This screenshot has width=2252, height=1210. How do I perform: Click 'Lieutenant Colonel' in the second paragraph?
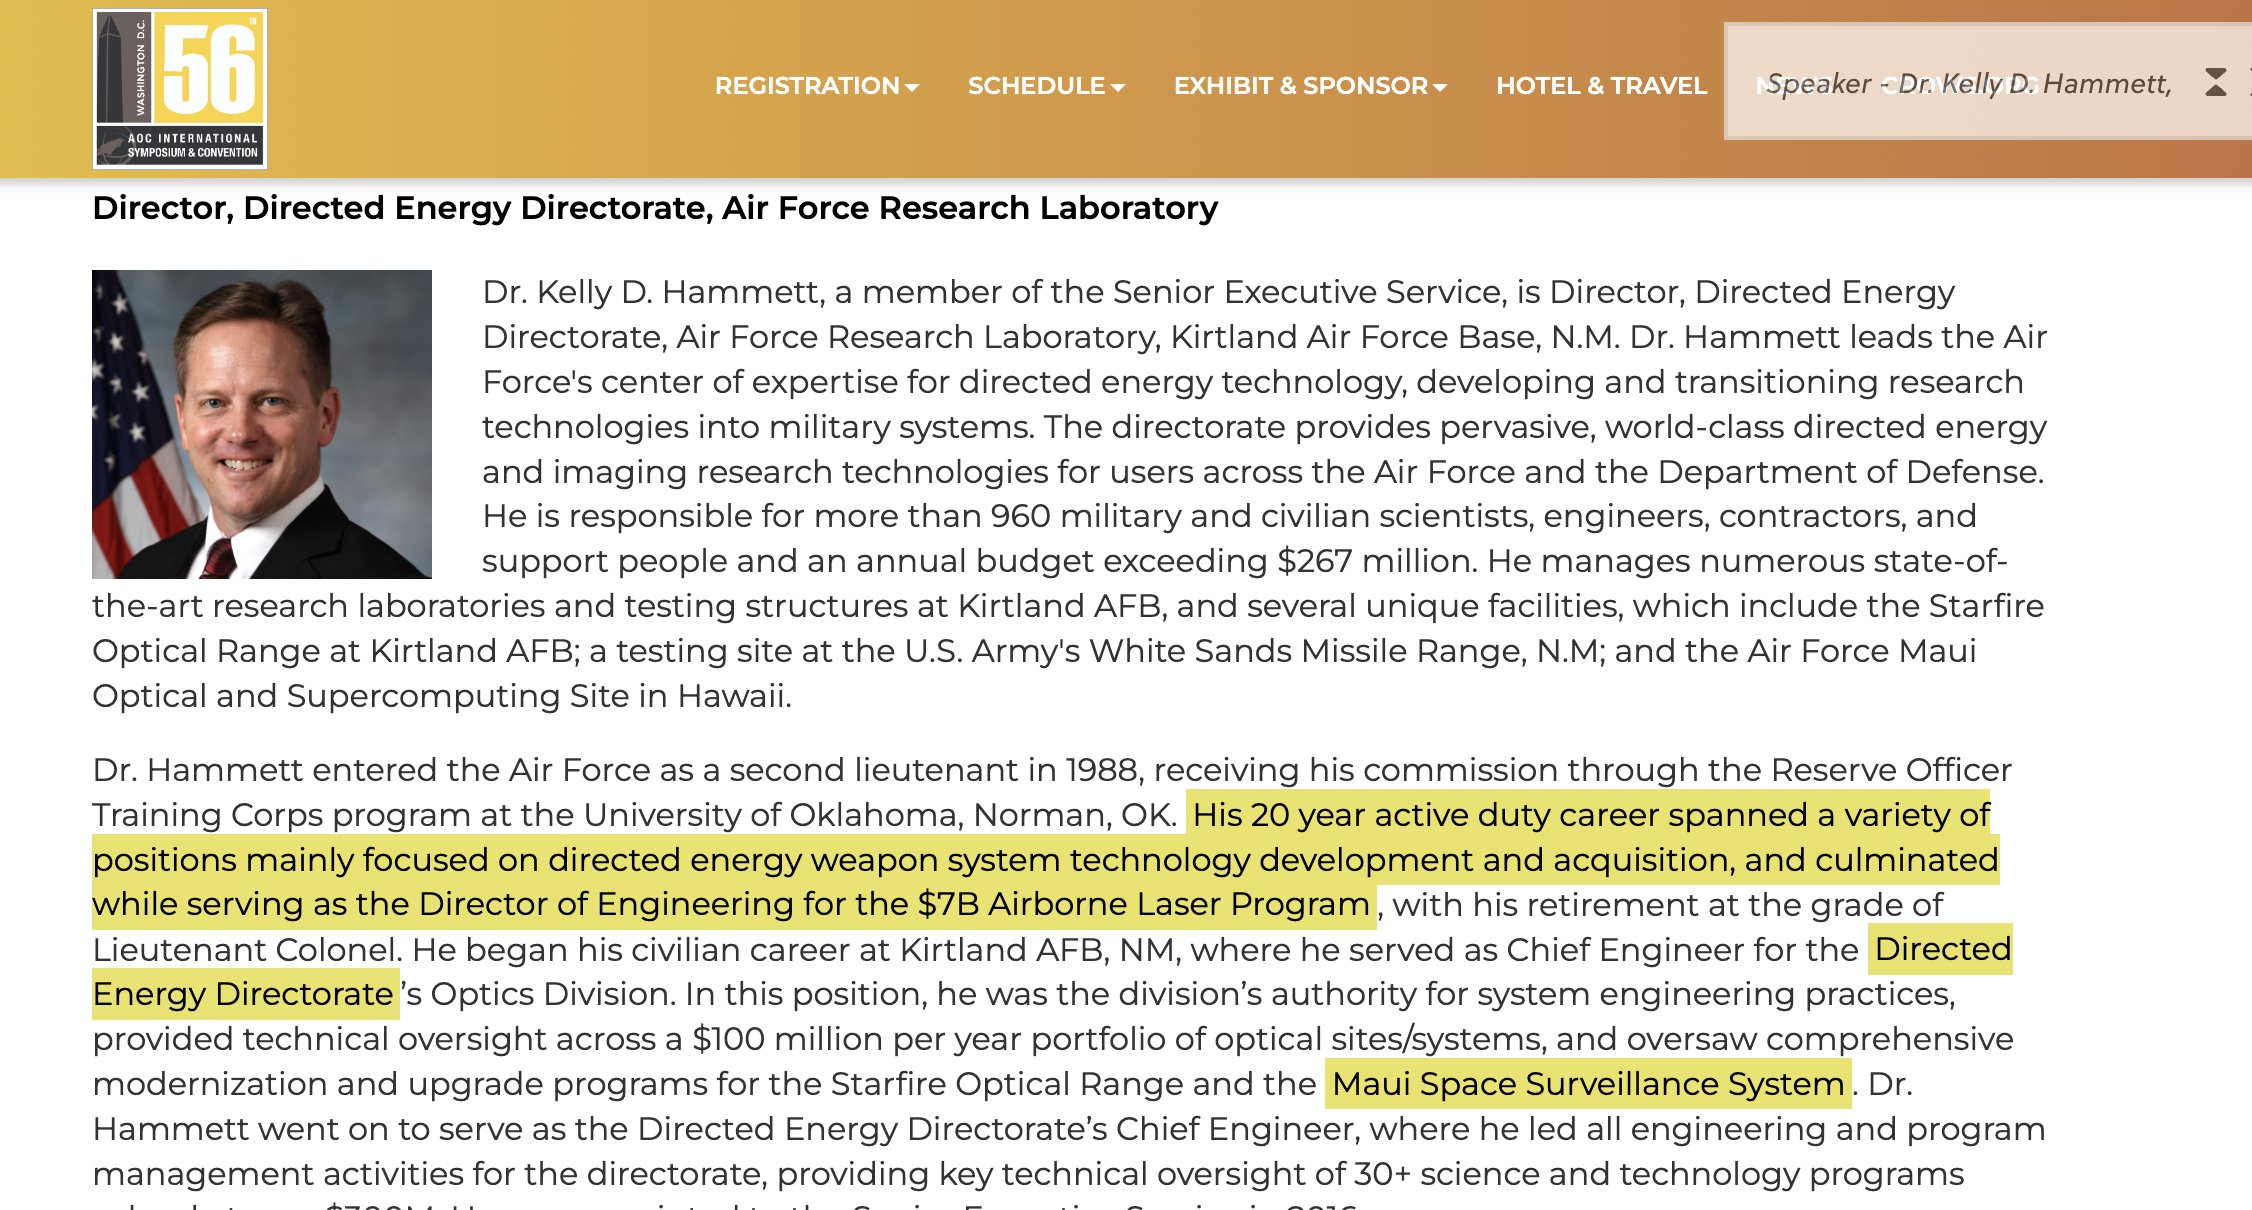[x=246, y=949]
